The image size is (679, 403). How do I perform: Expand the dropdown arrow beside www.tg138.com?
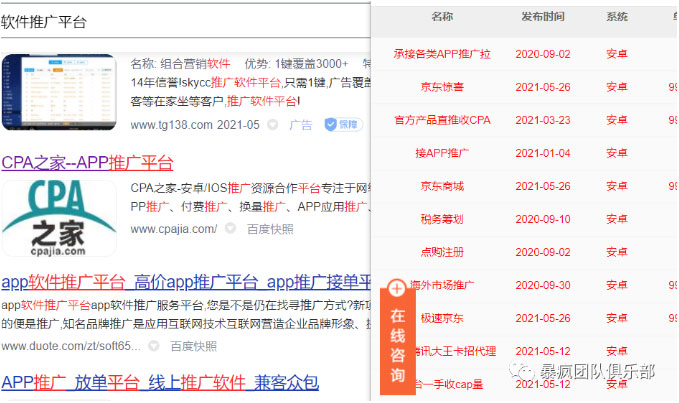(272, 125)
